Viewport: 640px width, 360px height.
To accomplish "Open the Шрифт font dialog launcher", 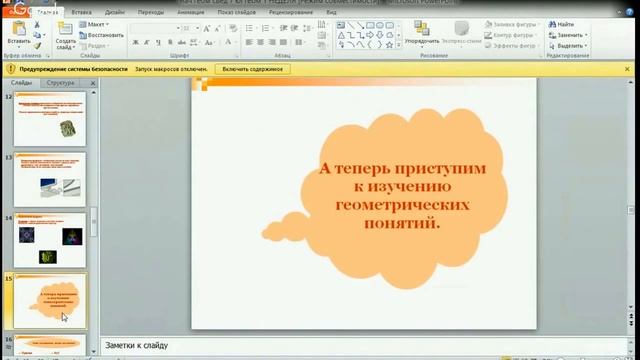I will click(x=236, y=56).
